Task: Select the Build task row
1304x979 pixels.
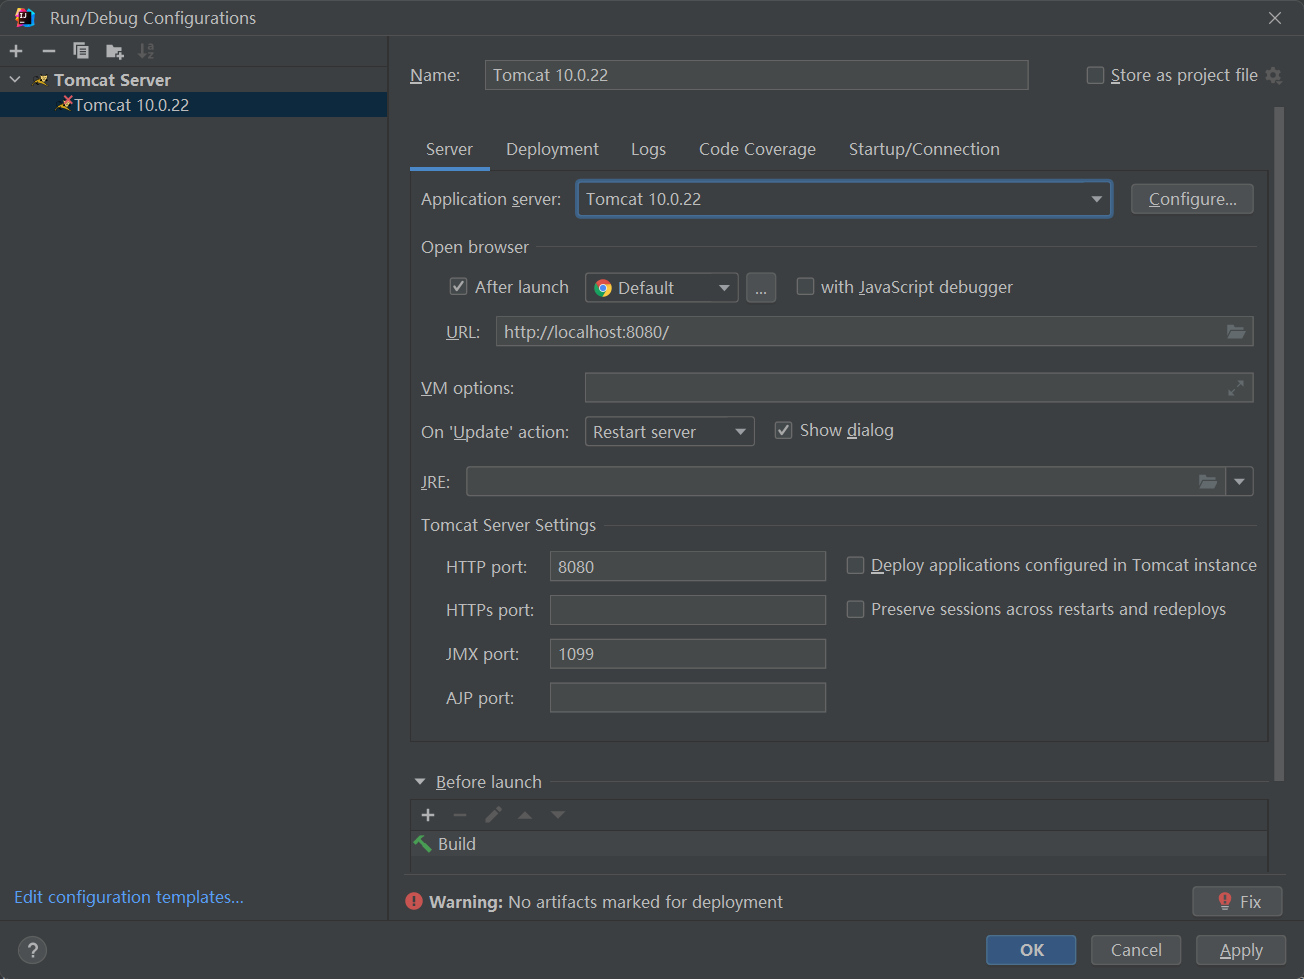Action: (838, 844)
